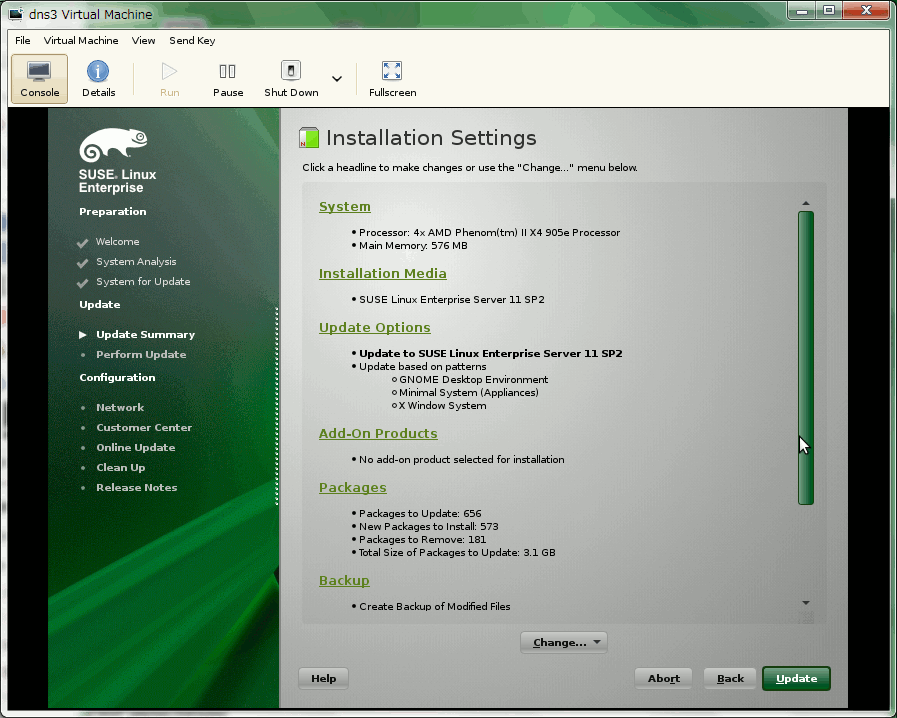897x718 pixels.
Task: Click the "Main Memory: 576 MB" line
Action: (413, 245)
